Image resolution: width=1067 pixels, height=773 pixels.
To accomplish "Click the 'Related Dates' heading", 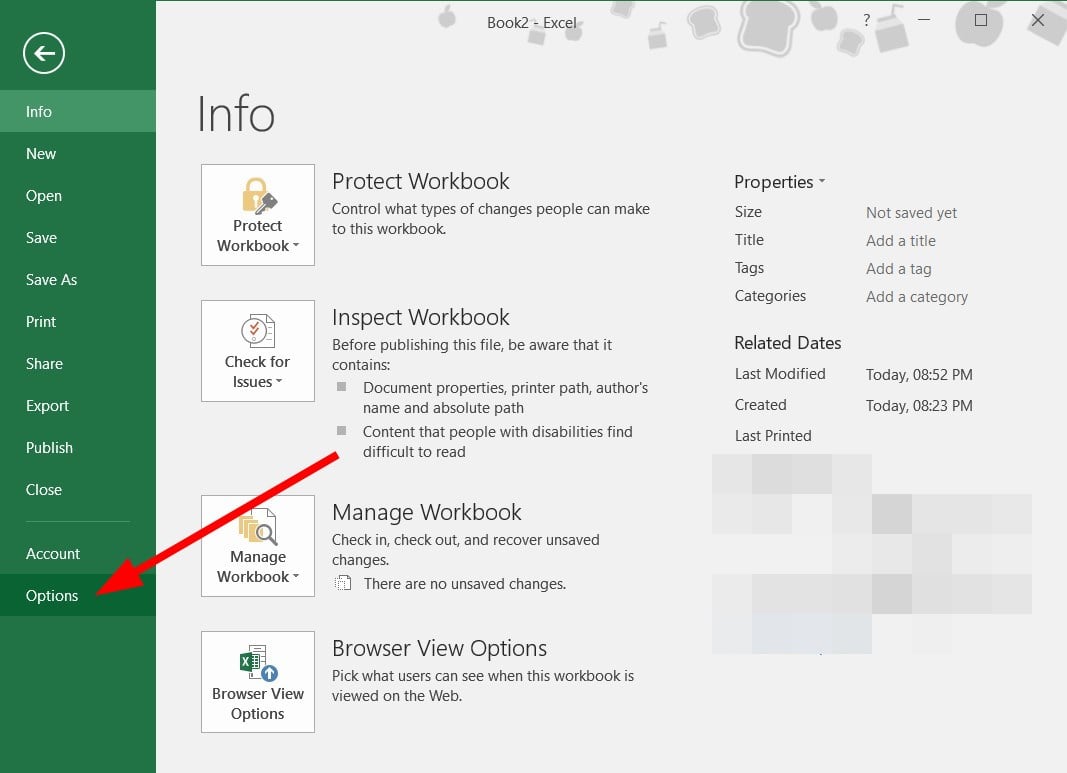I will click(x=787, y=343).
